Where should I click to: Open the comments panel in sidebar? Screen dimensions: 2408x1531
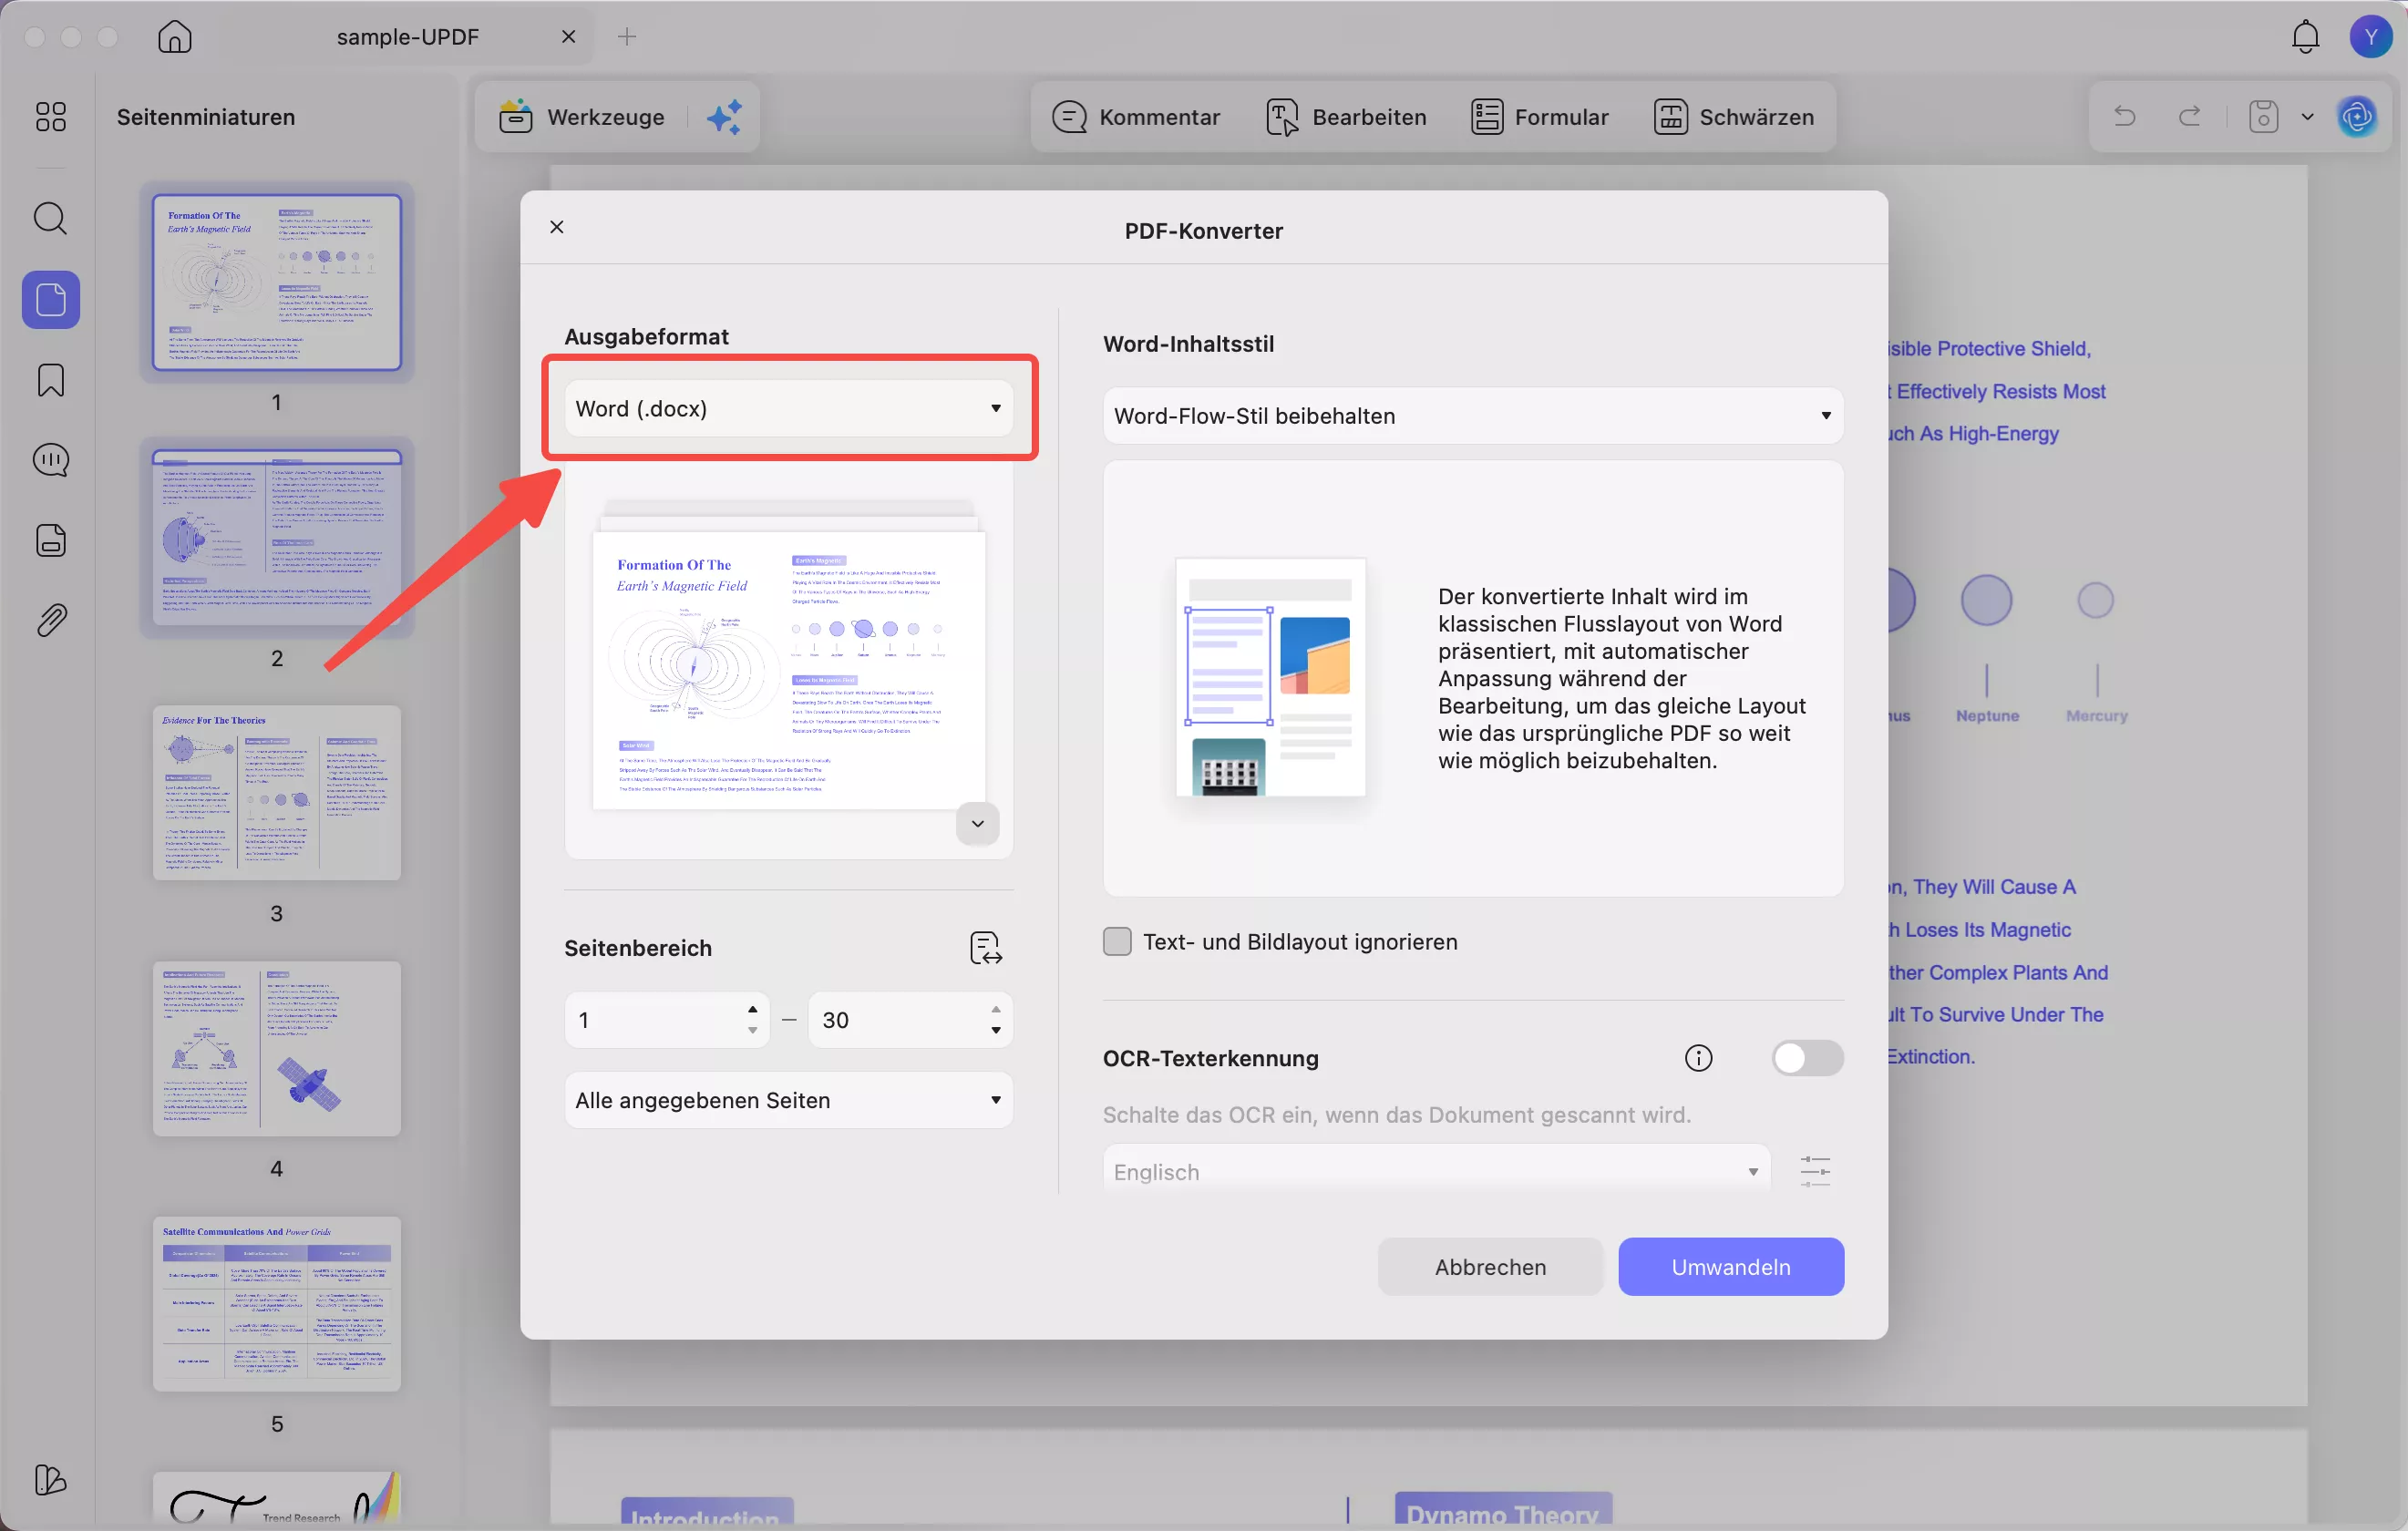pos(50,459)
